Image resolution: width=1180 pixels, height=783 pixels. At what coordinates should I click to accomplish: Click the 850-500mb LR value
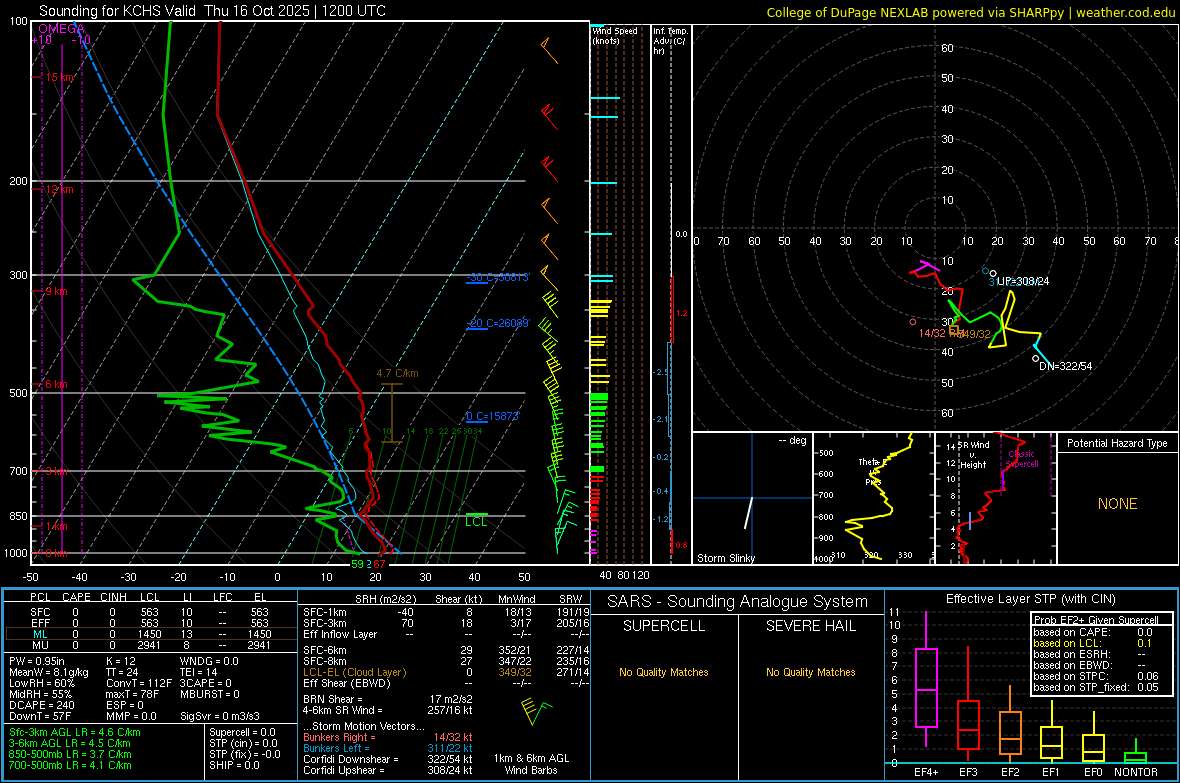tap(70, 754)
